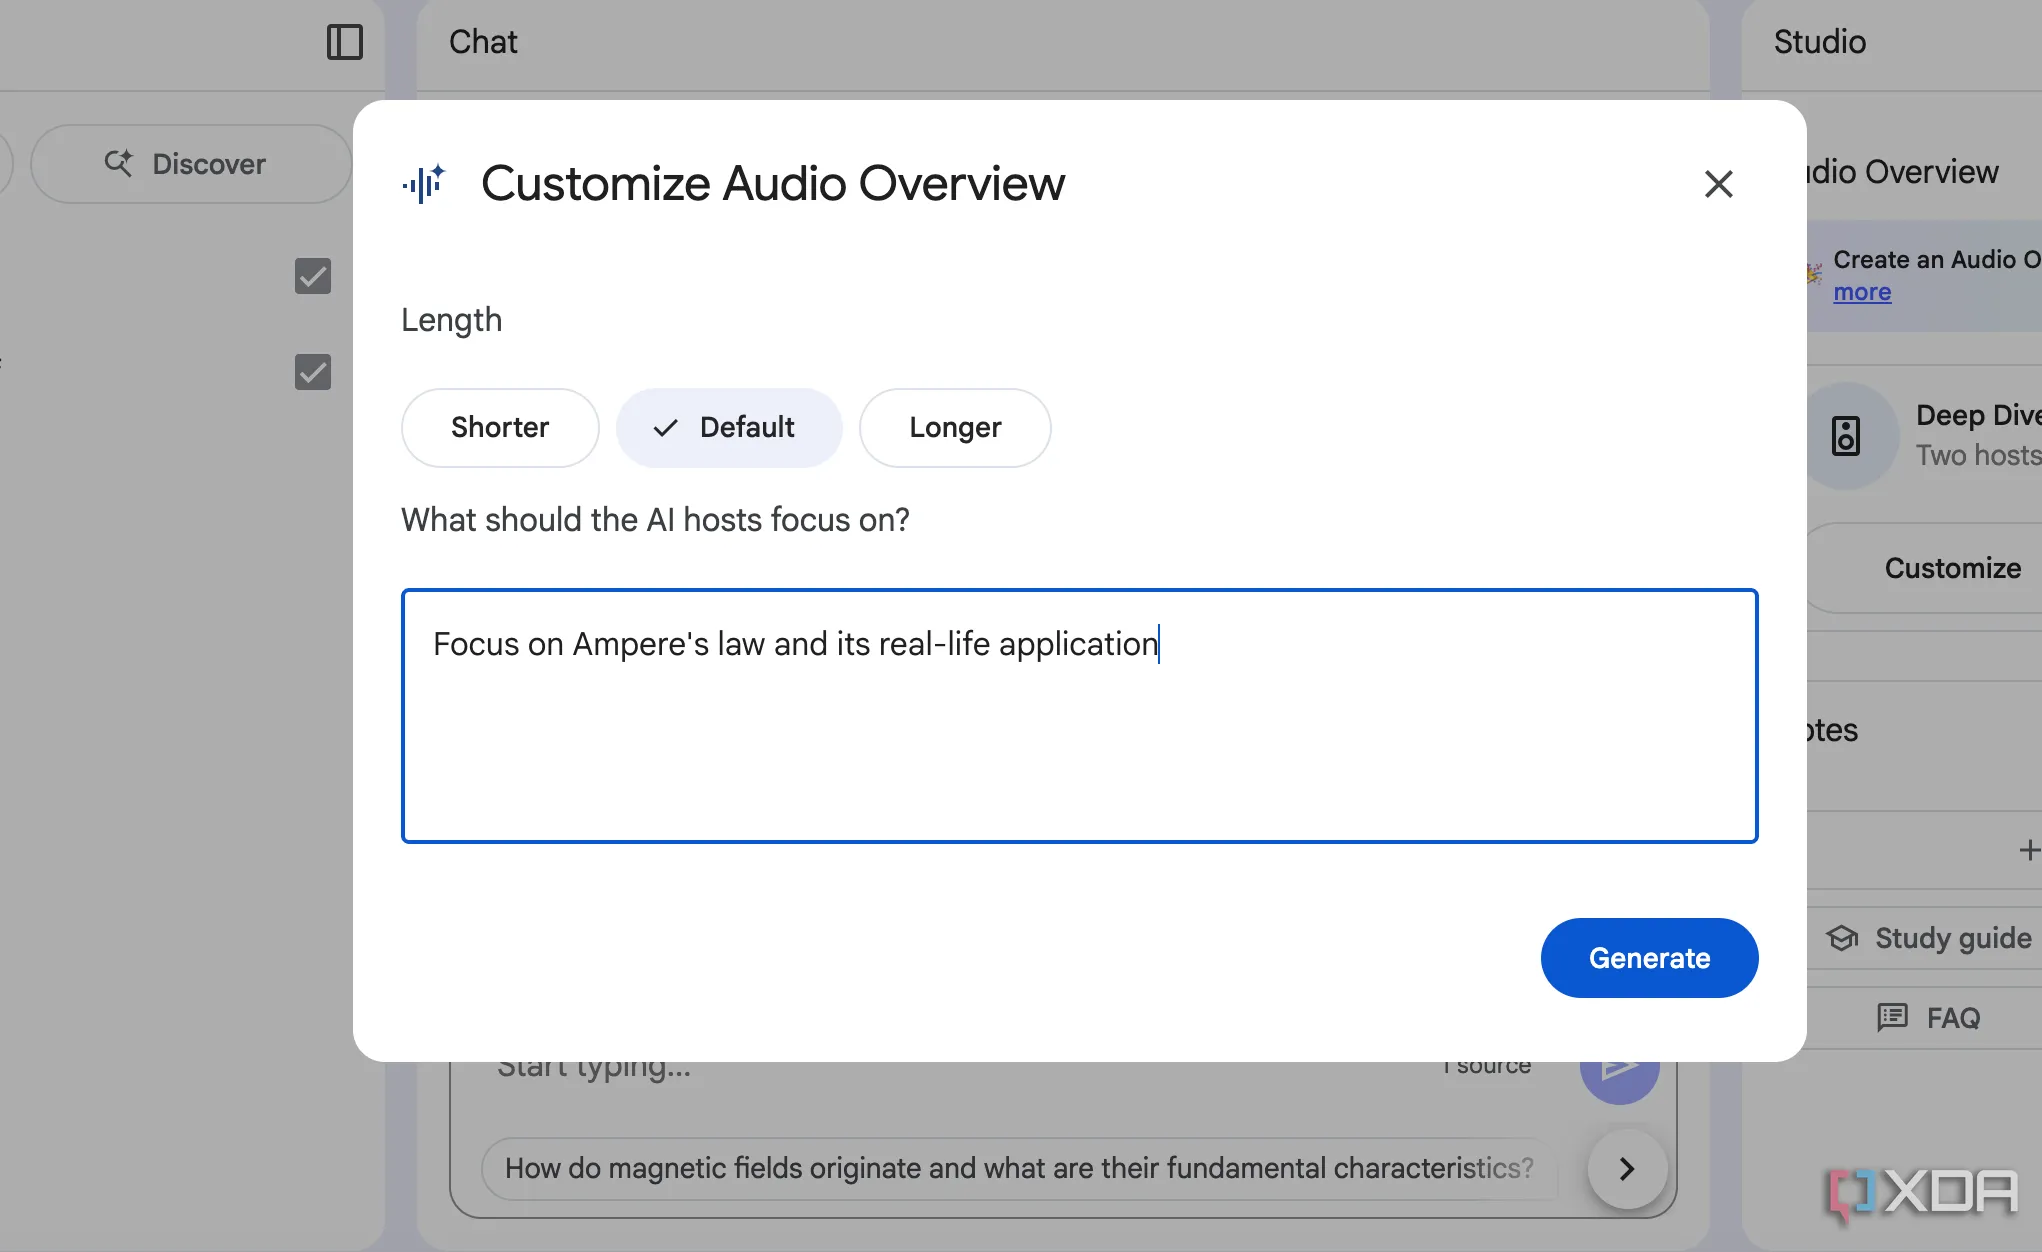The image size is (2042, 1252).
Task: Click the Studio panel heading
Action: coord(1819,42)
